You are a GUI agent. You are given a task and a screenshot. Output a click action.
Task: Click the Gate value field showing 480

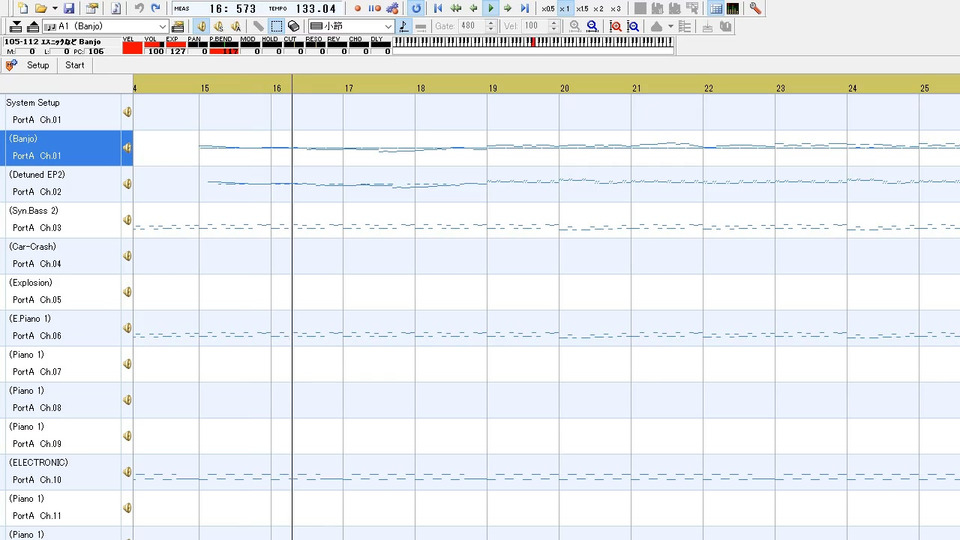coord(471,26)
